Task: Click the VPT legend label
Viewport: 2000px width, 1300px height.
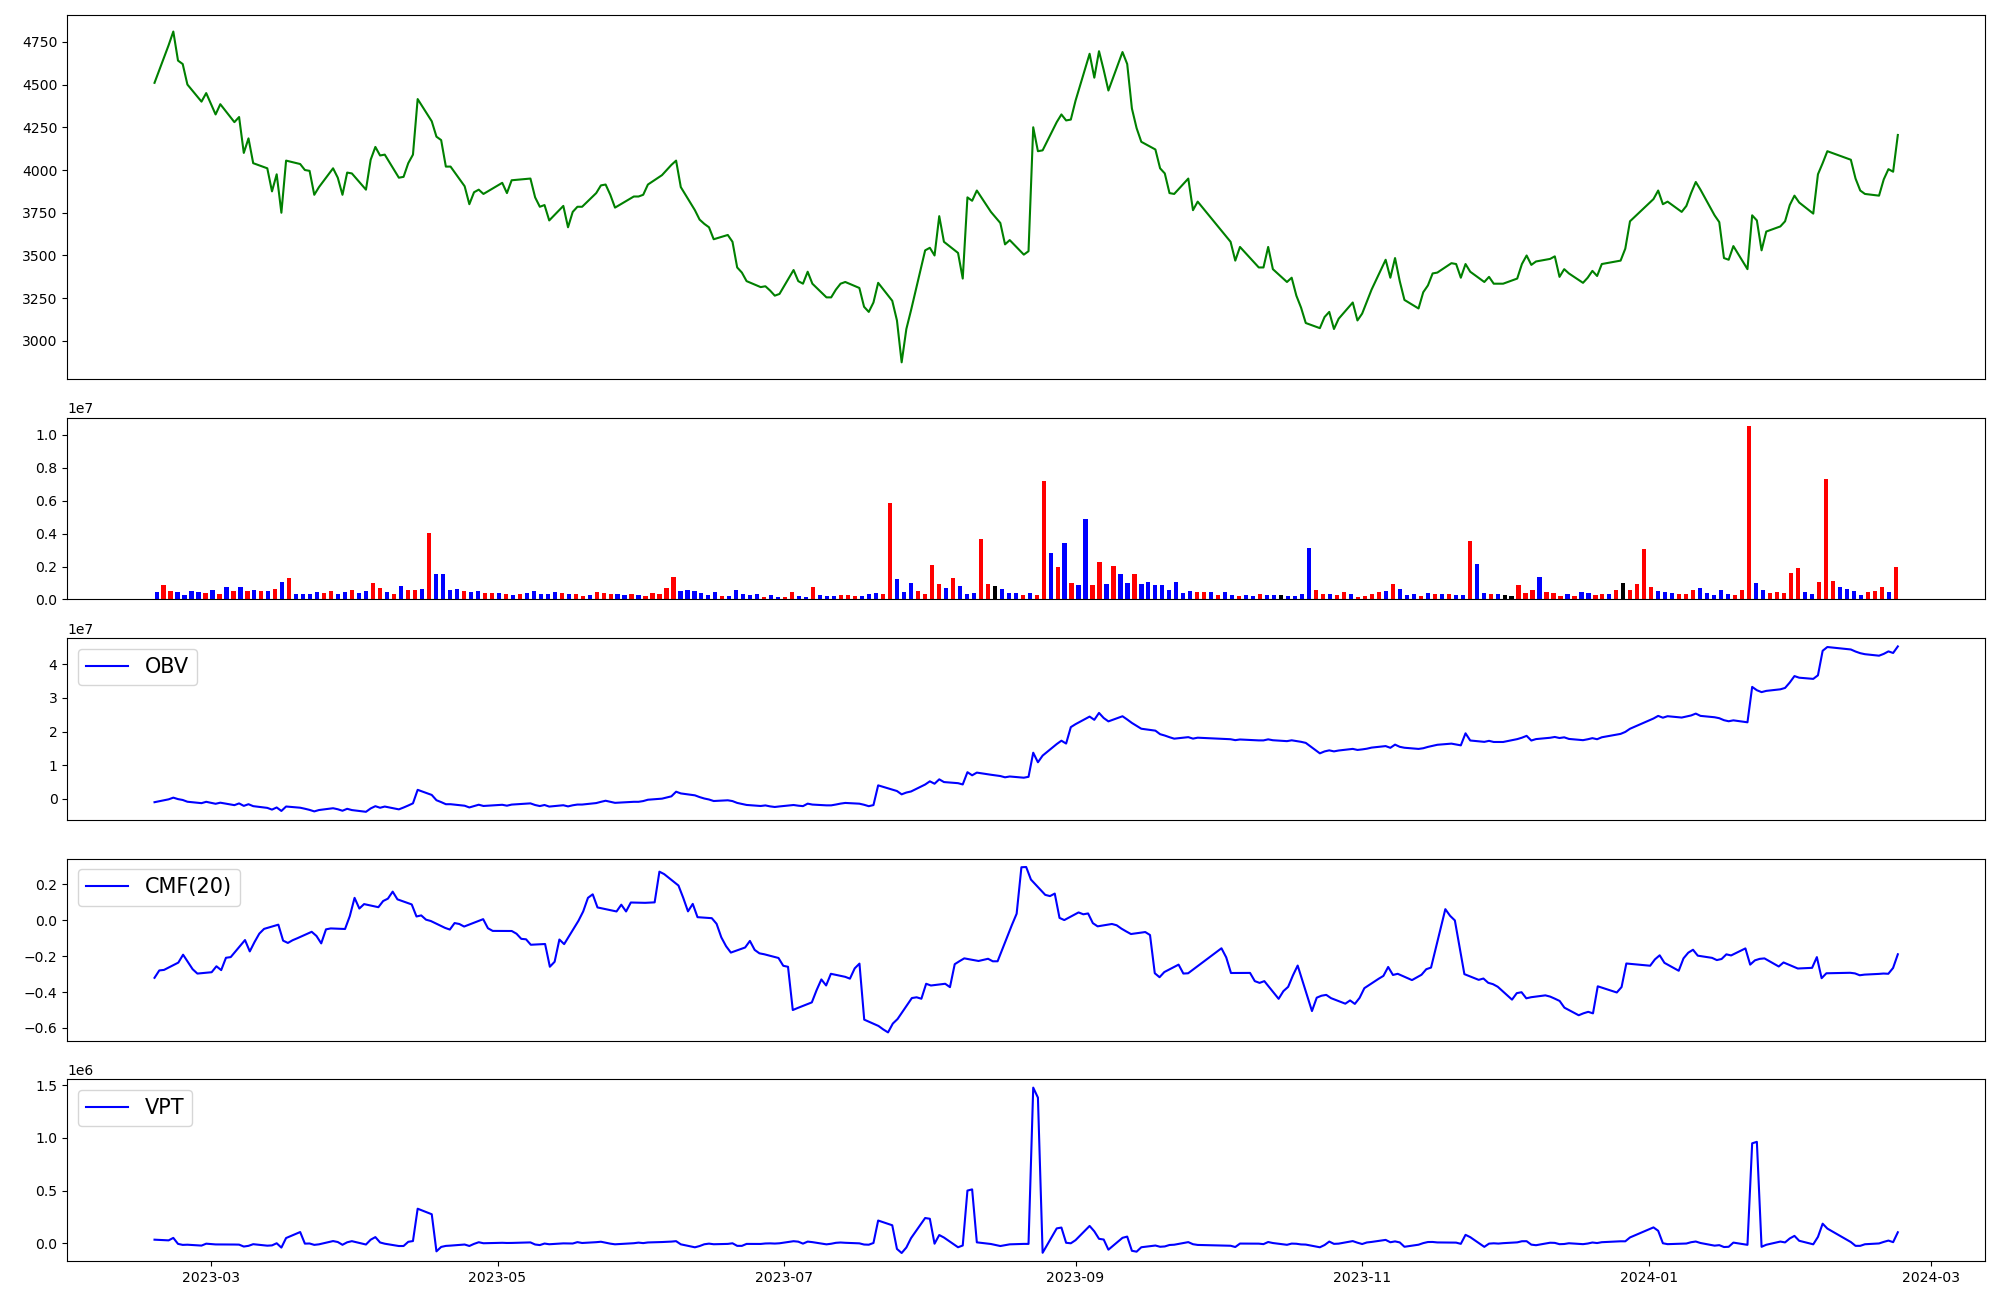Action: tap(164, 1107)
